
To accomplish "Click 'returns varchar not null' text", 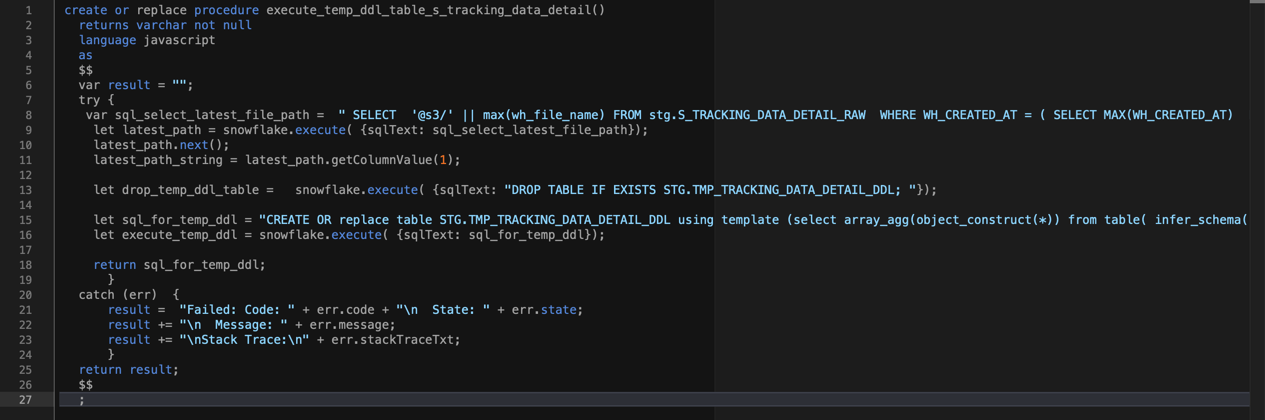I will tap(165, 25).
